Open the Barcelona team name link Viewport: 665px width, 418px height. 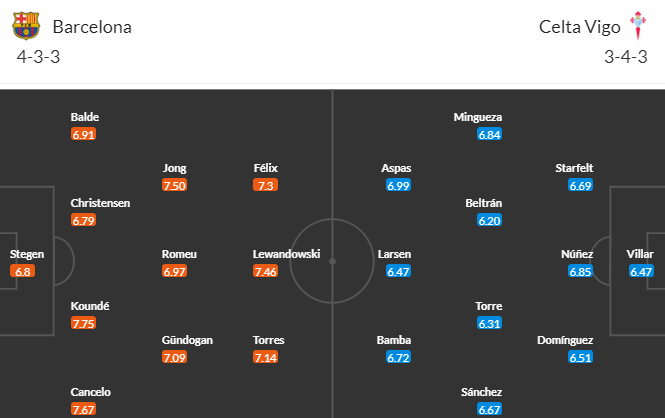pyautogui.click(x=92, y=27)
